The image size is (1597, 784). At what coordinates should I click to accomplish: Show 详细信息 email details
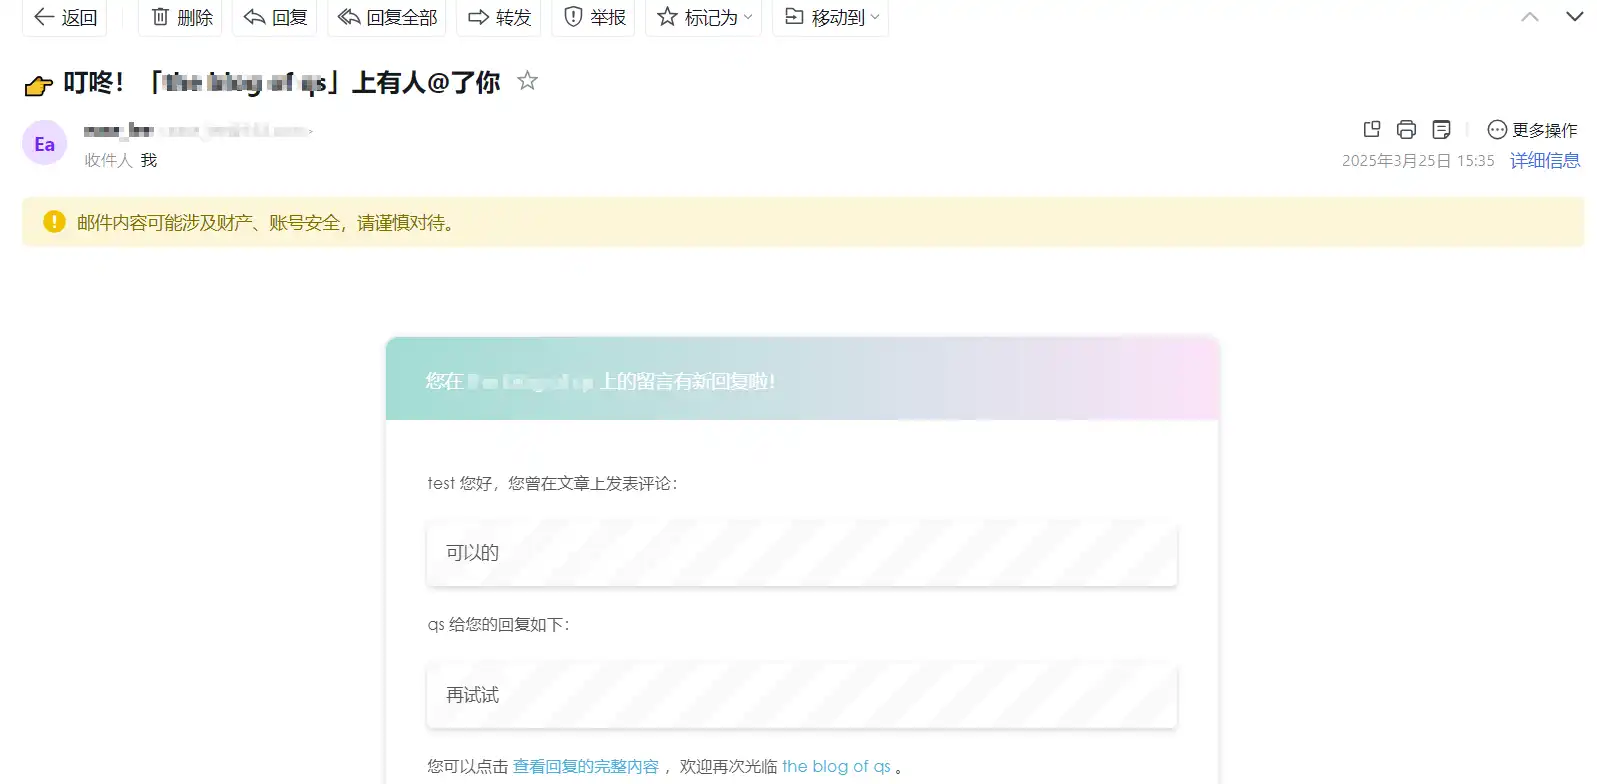pyautogui.click(x=1544, y=160)
